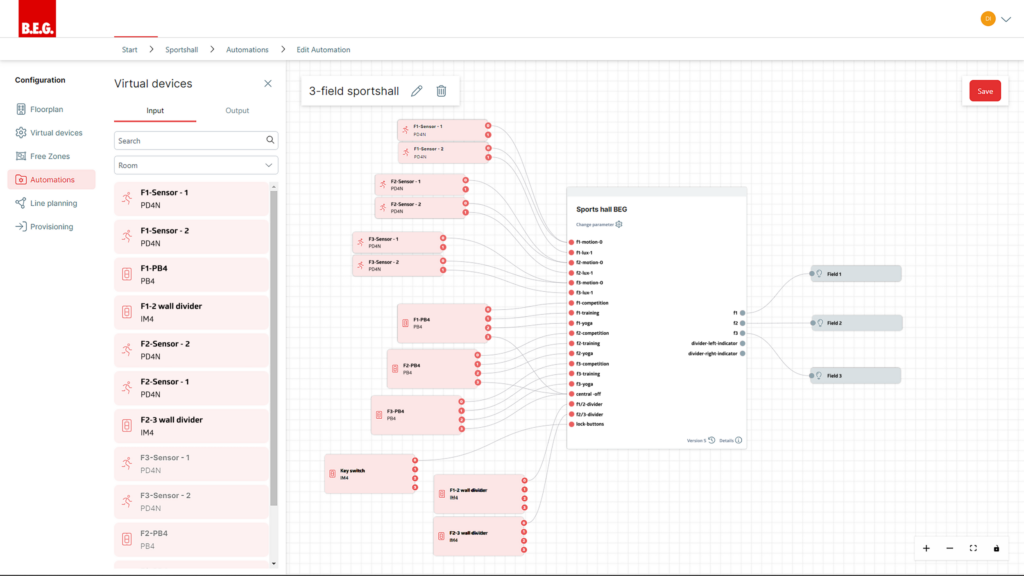Fit the automation canvas to screen
Viewport: 1024px width, 576px height.
[972, 548]
